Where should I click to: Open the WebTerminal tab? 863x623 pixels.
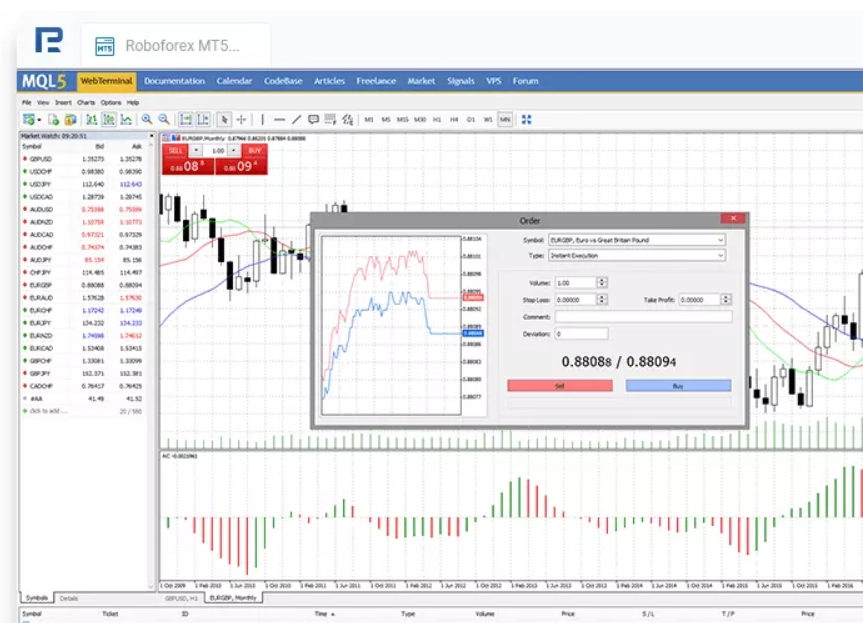tap(107, 81)
